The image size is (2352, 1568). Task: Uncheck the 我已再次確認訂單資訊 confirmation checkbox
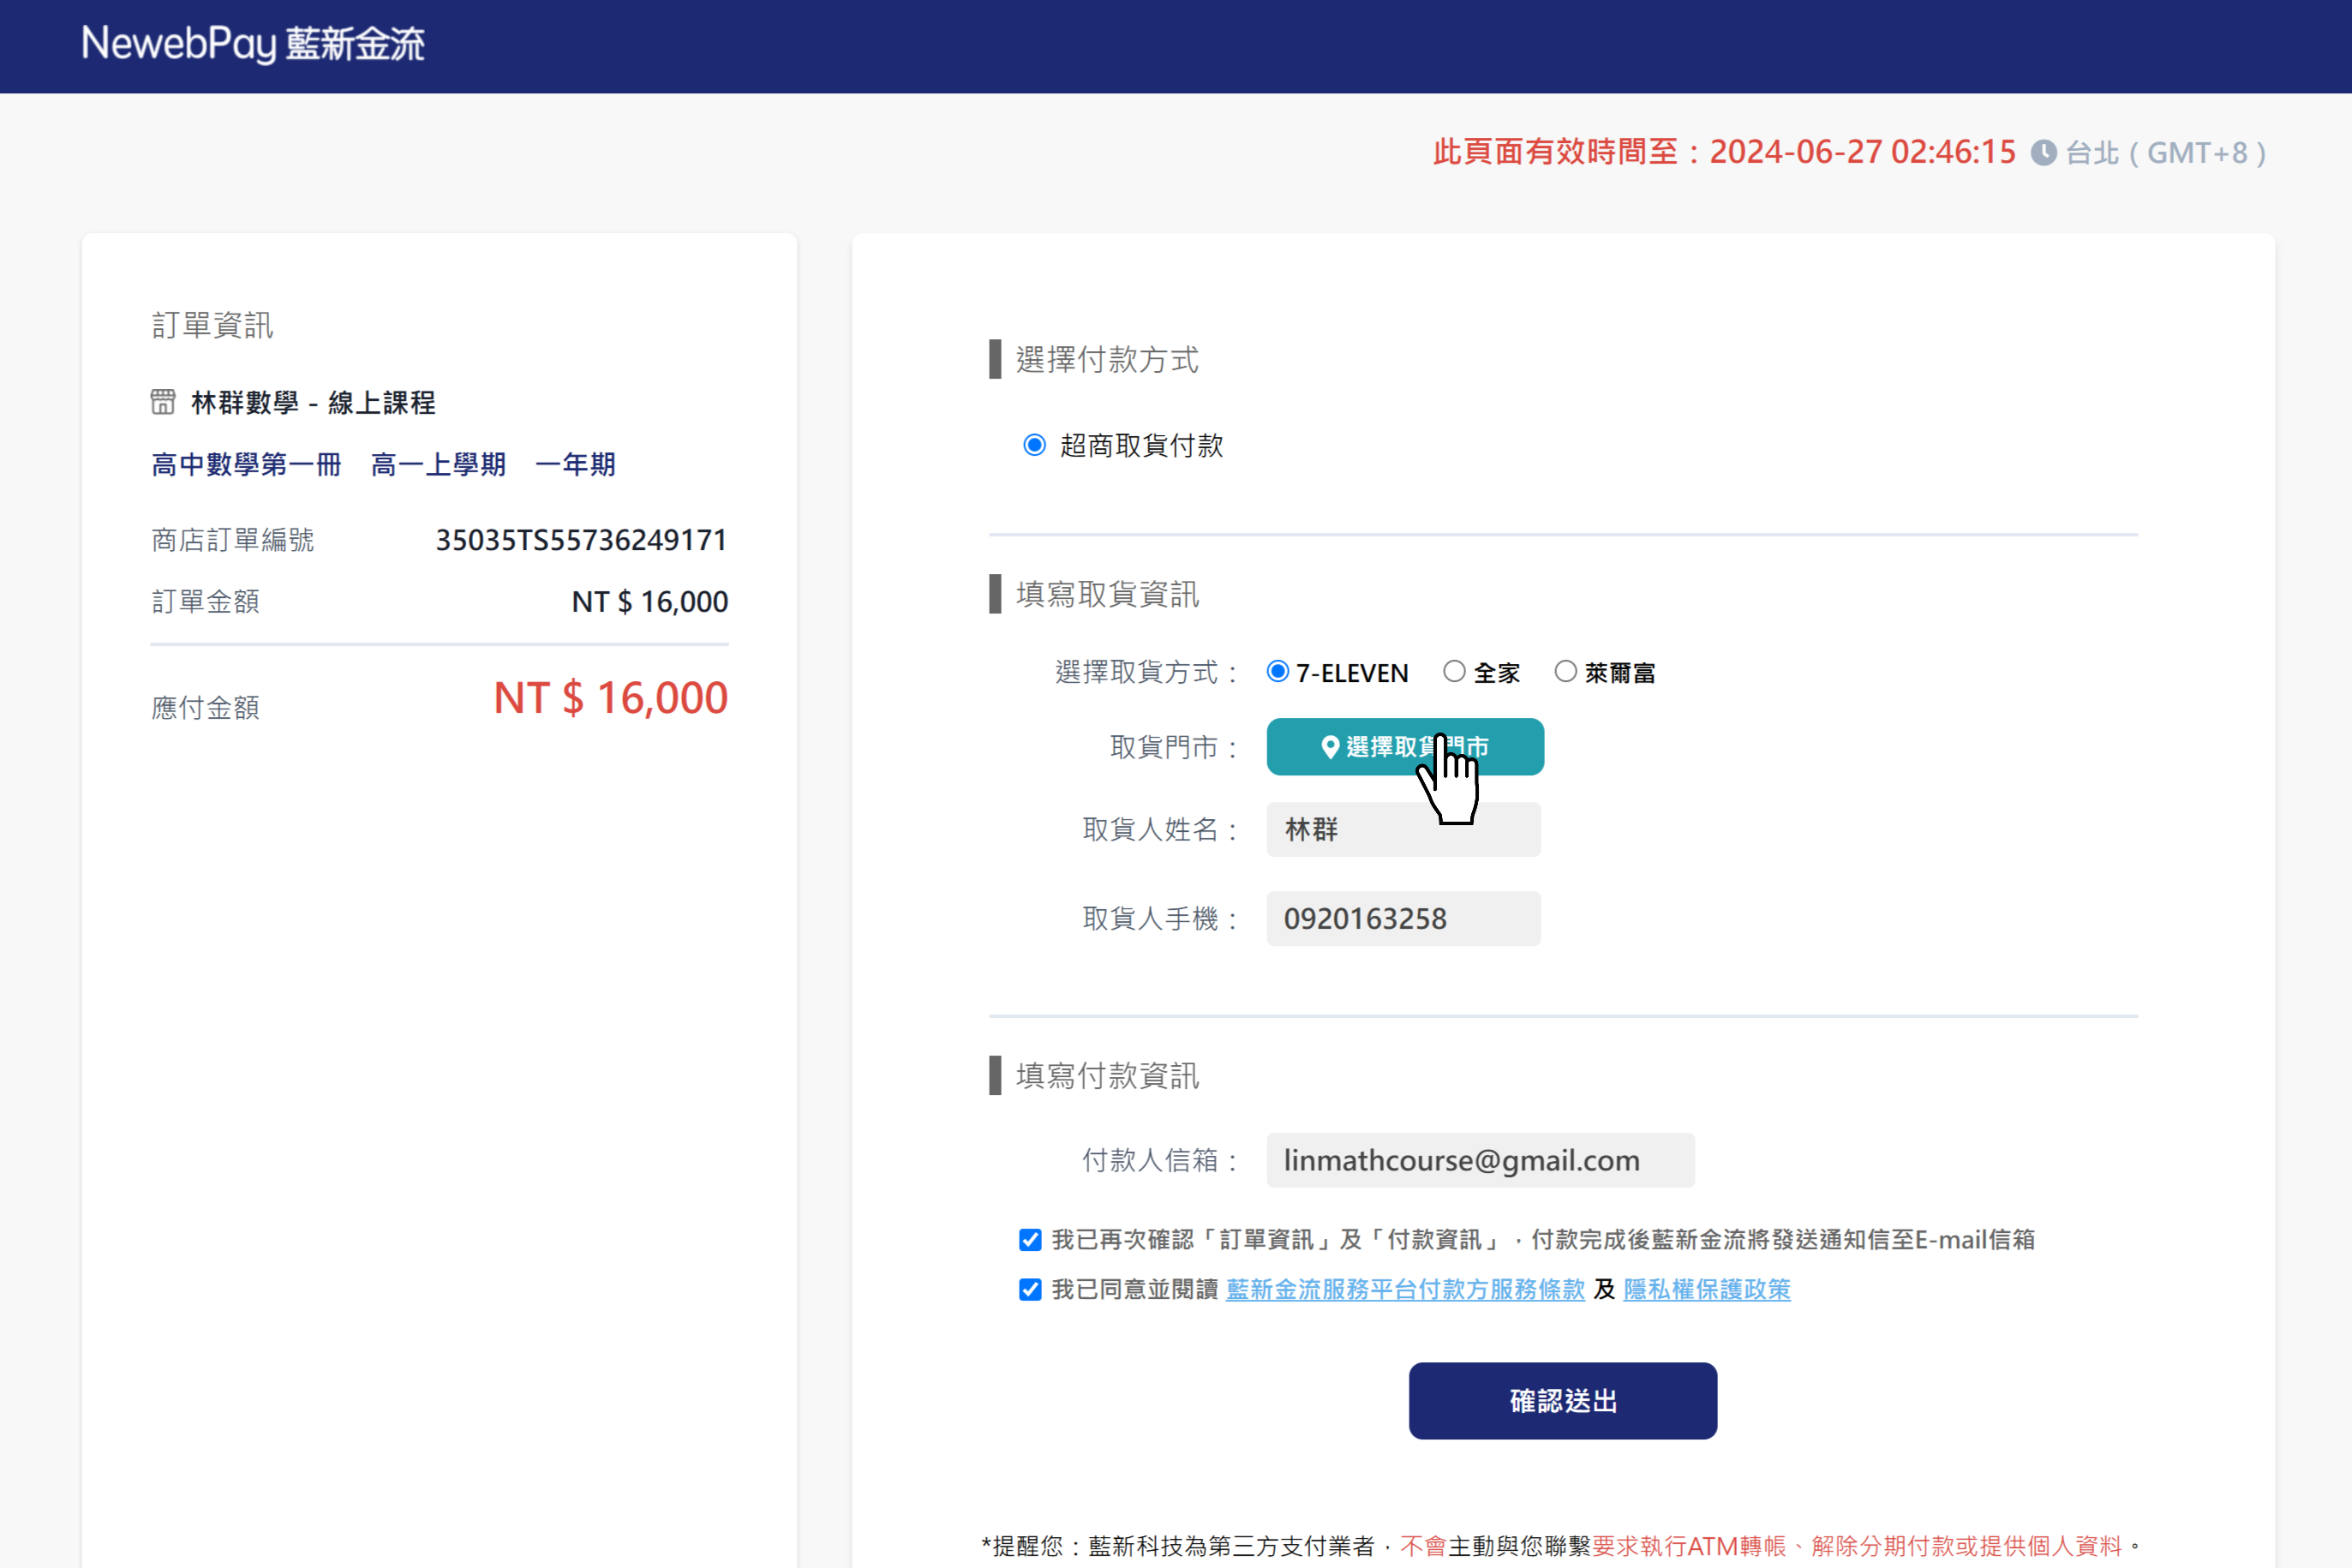click(1030, 1240)
